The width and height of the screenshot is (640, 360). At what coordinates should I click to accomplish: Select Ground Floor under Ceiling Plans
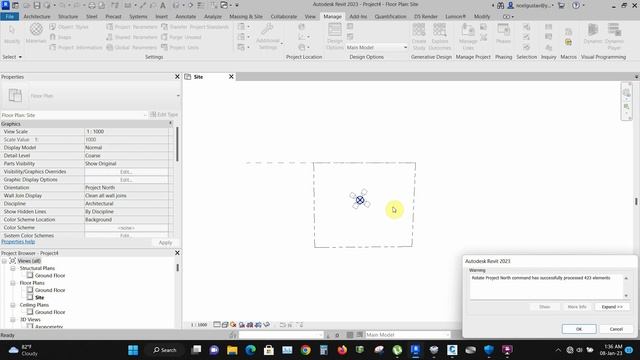pyautogui.click(x=50, y=312)
